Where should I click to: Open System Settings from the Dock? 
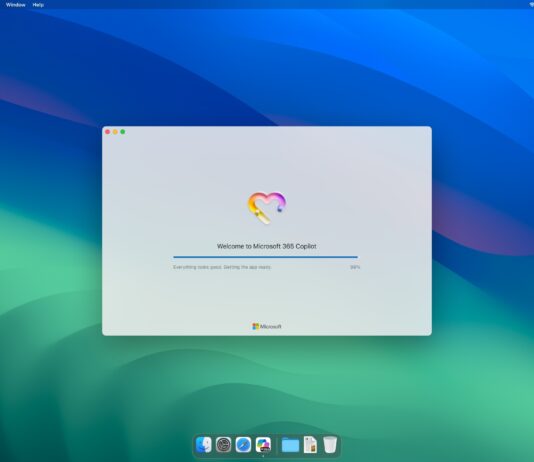pyautogui.click(x=223, y=445)
